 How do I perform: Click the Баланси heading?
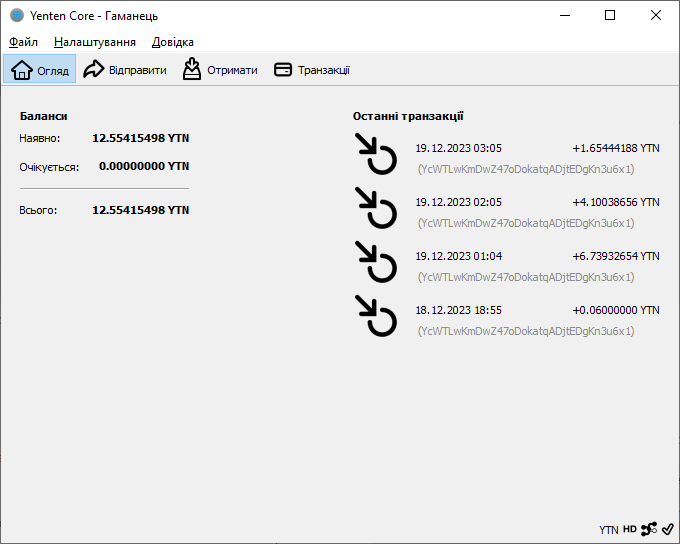tap(43, 116)
